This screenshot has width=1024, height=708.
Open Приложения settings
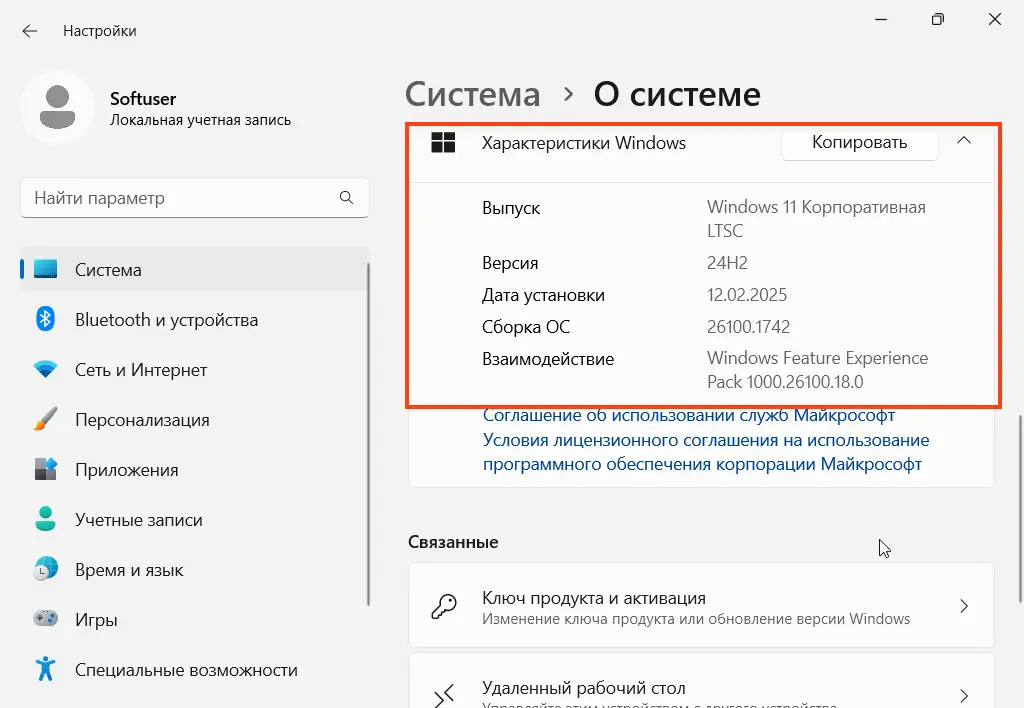pos(195,470)
